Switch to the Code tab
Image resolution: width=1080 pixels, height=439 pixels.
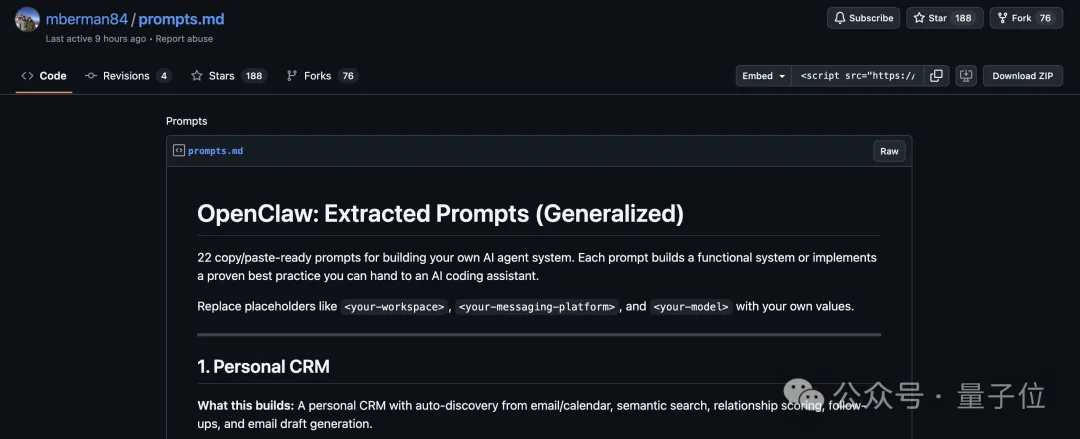(44, 76)
